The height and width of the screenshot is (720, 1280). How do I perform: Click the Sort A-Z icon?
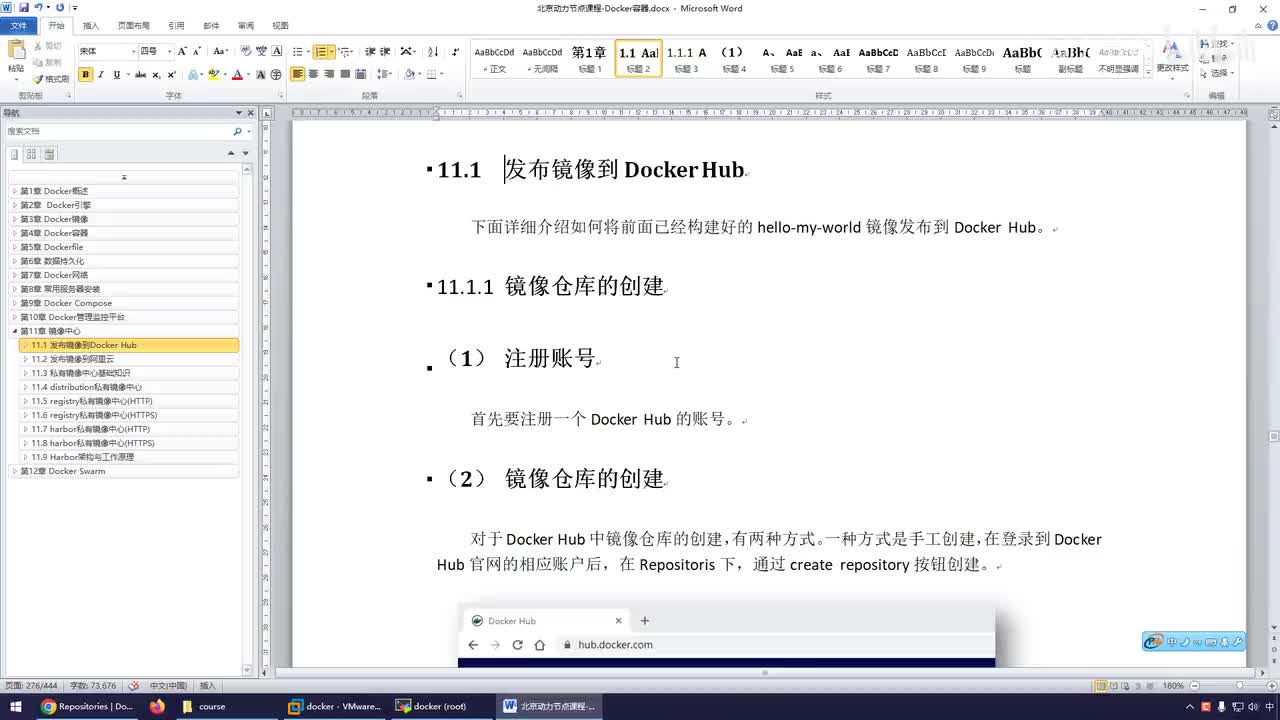tap(433, 51)
